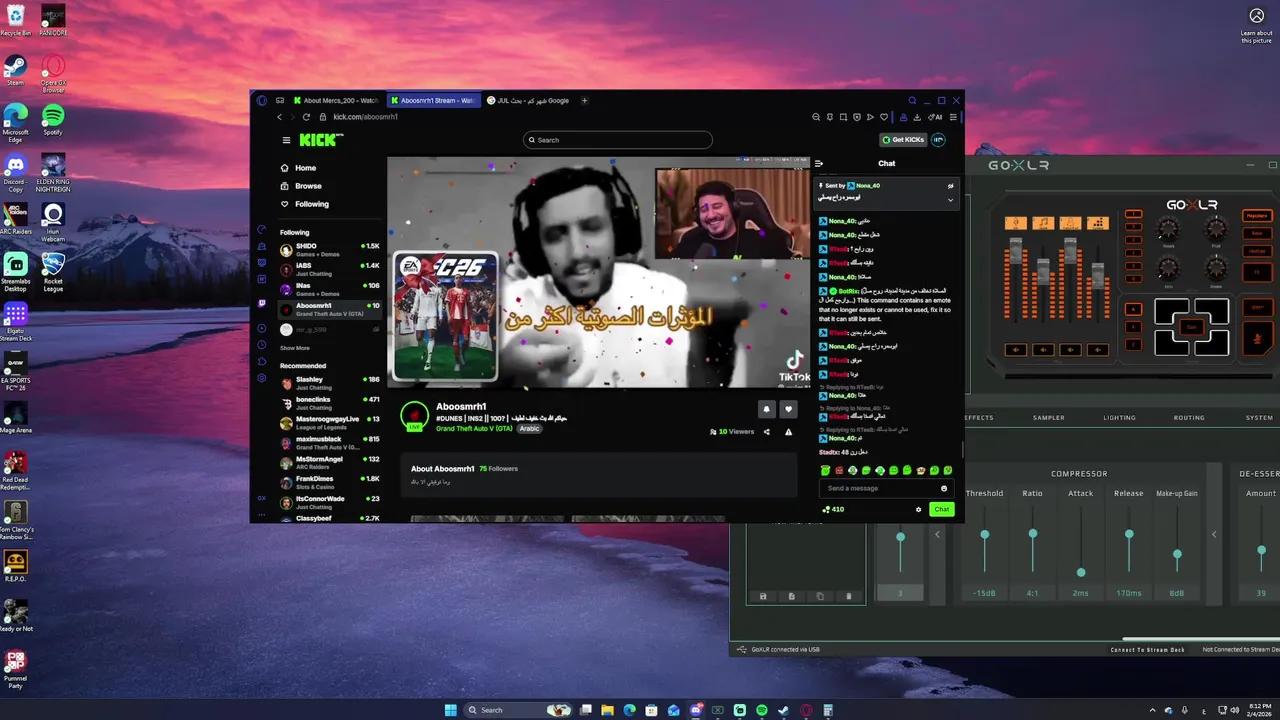Collapse GoXLR compressor left arrow

coord(937,535)
